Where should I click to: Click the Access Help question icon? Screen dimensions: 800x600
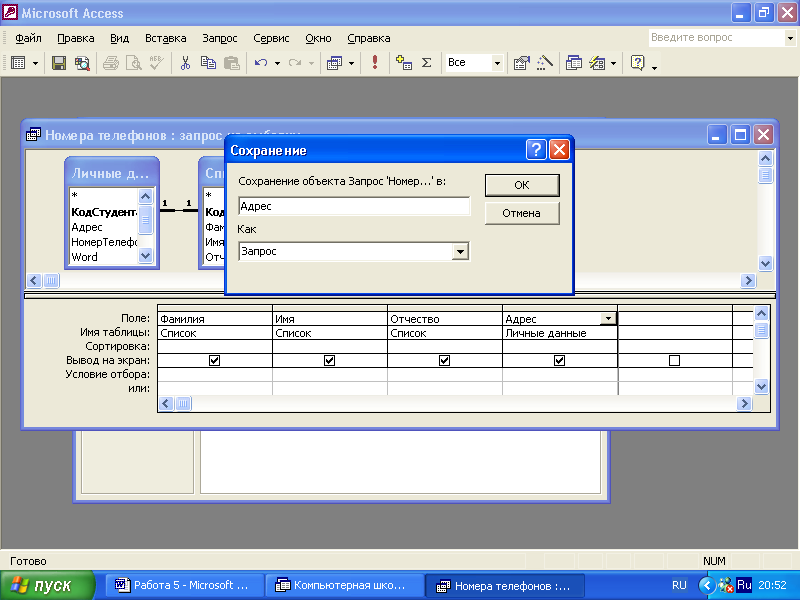click(637, 63)
